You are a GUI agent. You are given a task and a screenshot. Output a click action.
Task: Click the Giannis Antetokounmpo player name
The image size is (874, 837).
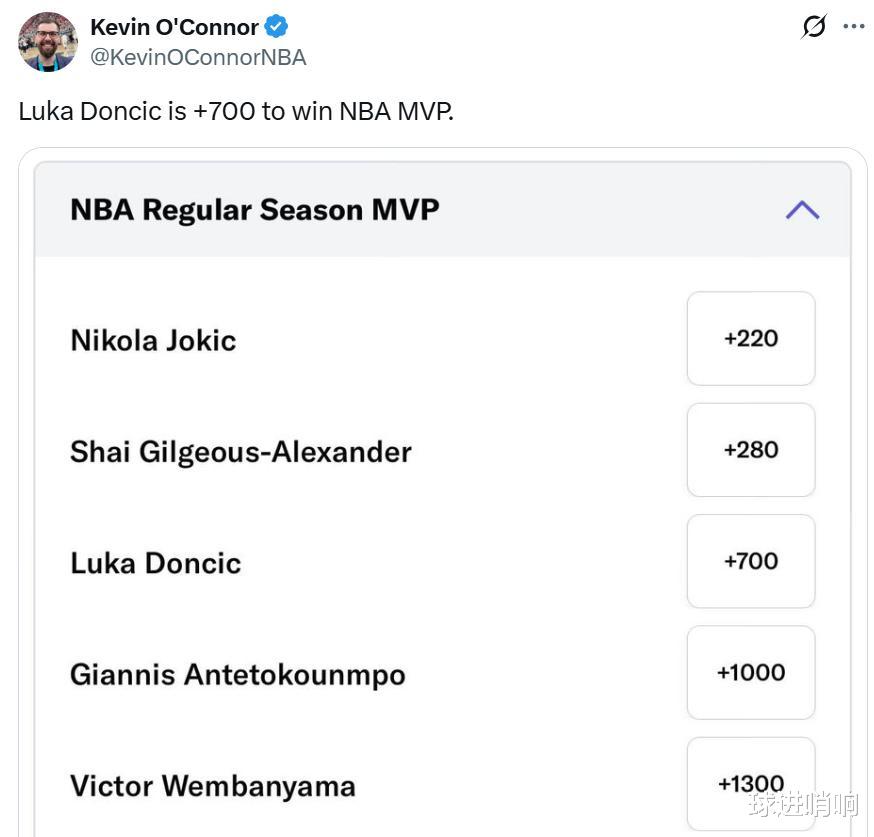[x=237, y=675]
